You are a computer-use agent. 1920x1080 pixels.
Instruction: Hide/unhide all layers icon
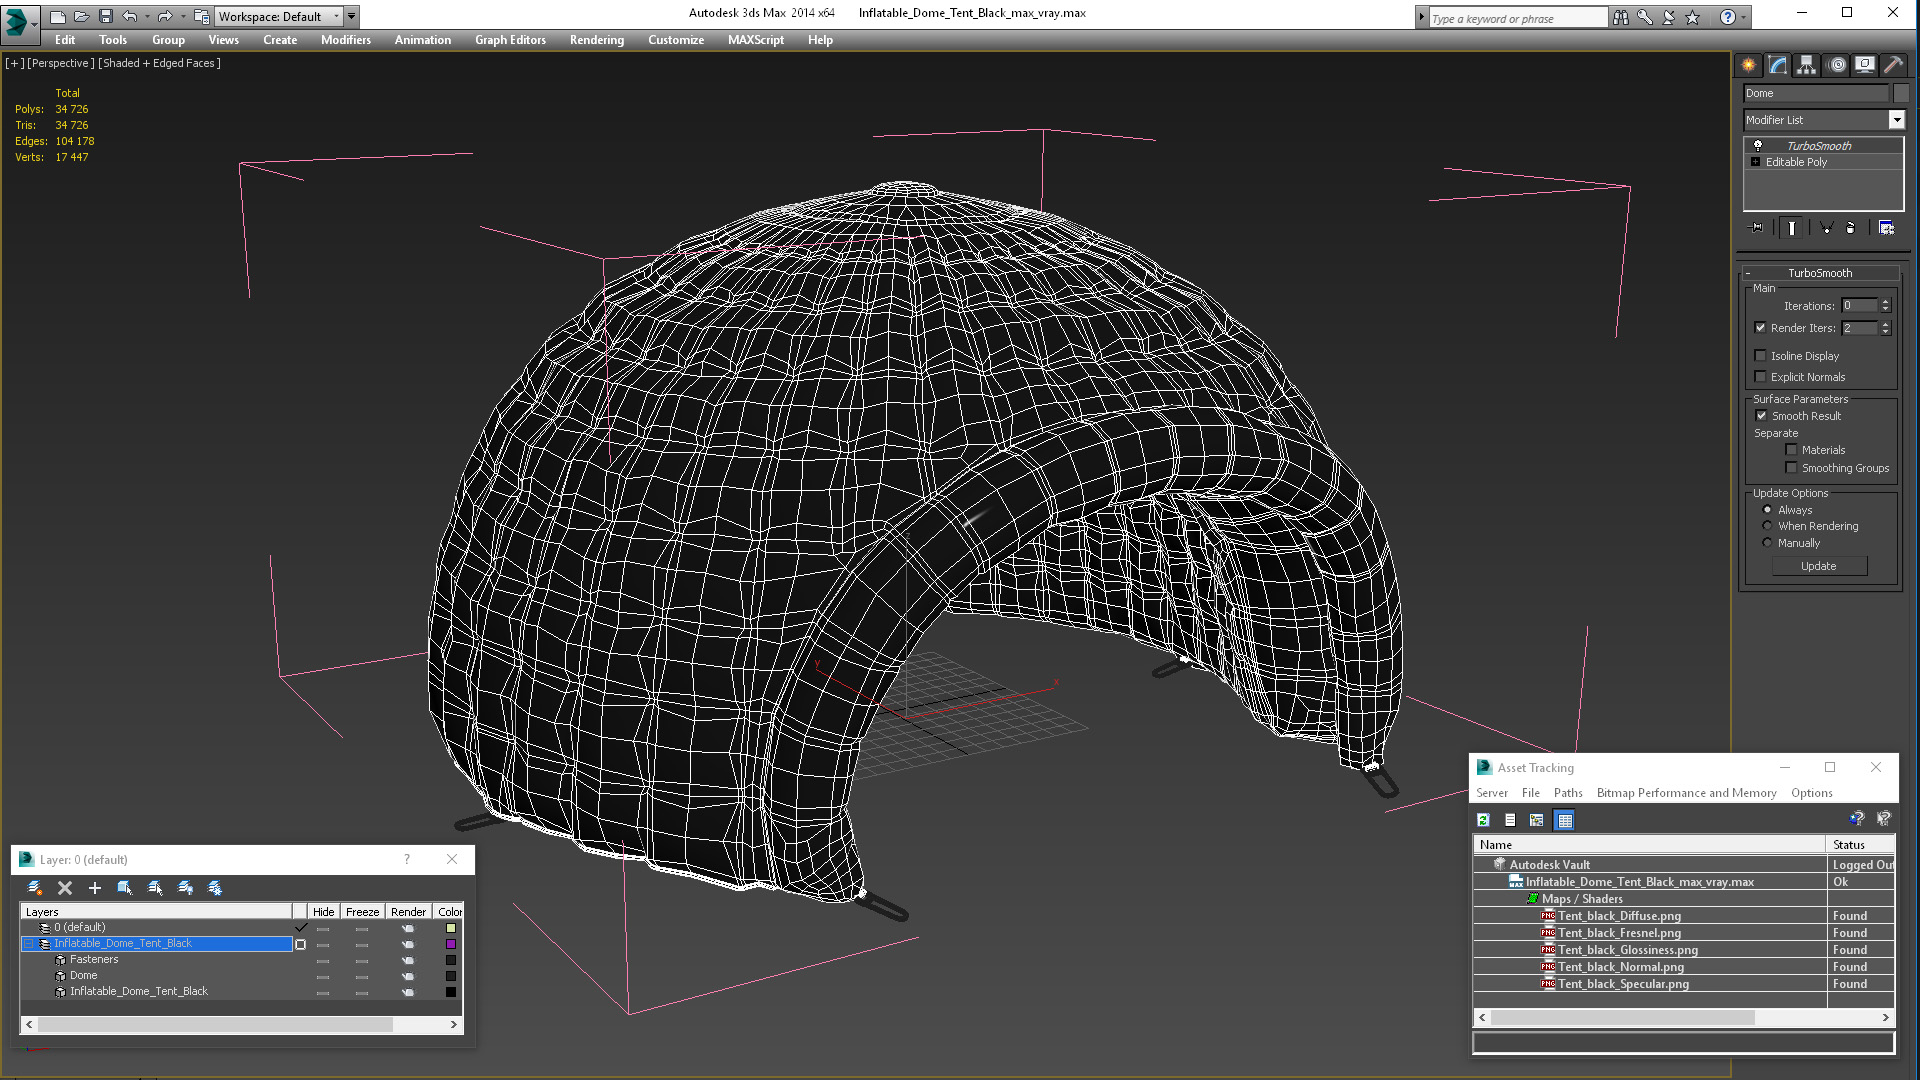[185, 888]
